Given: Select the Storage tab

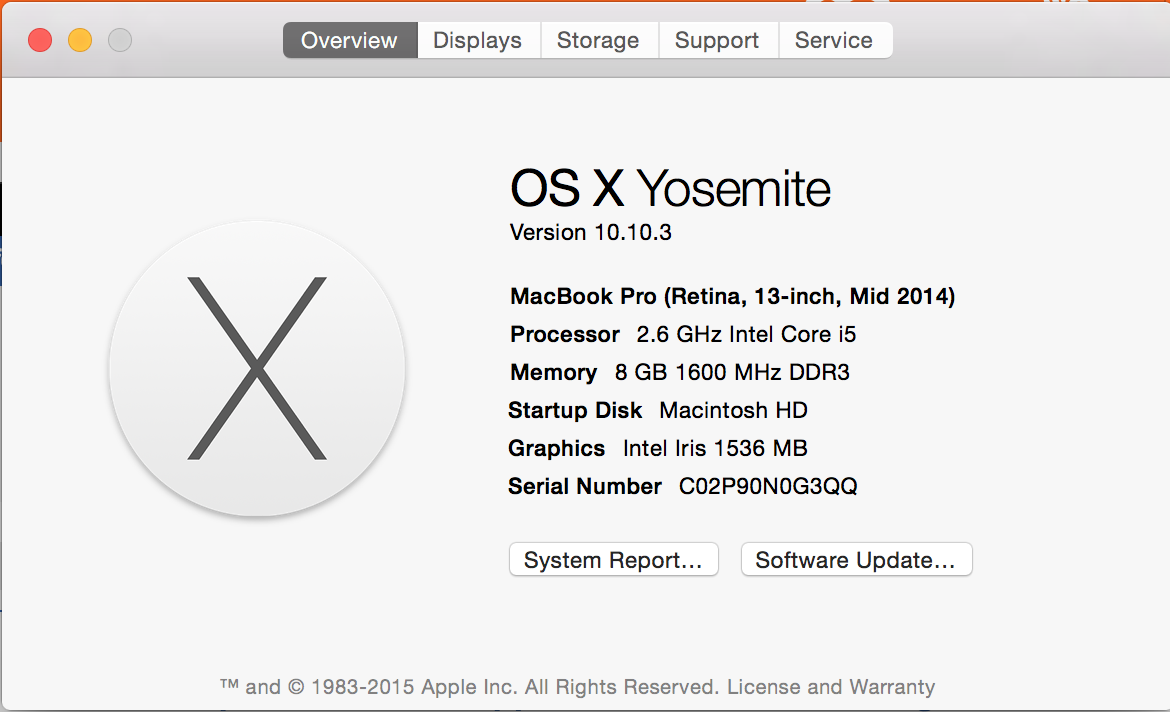Looking at the screenshot, I should (598, 41).
